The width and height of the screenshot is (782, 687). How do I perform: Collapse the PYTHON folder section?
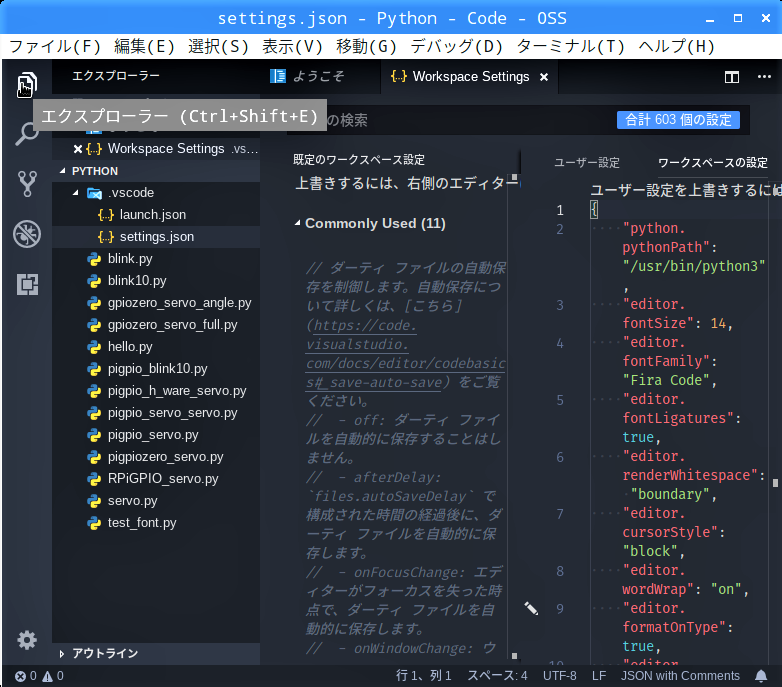pos(62,171)
